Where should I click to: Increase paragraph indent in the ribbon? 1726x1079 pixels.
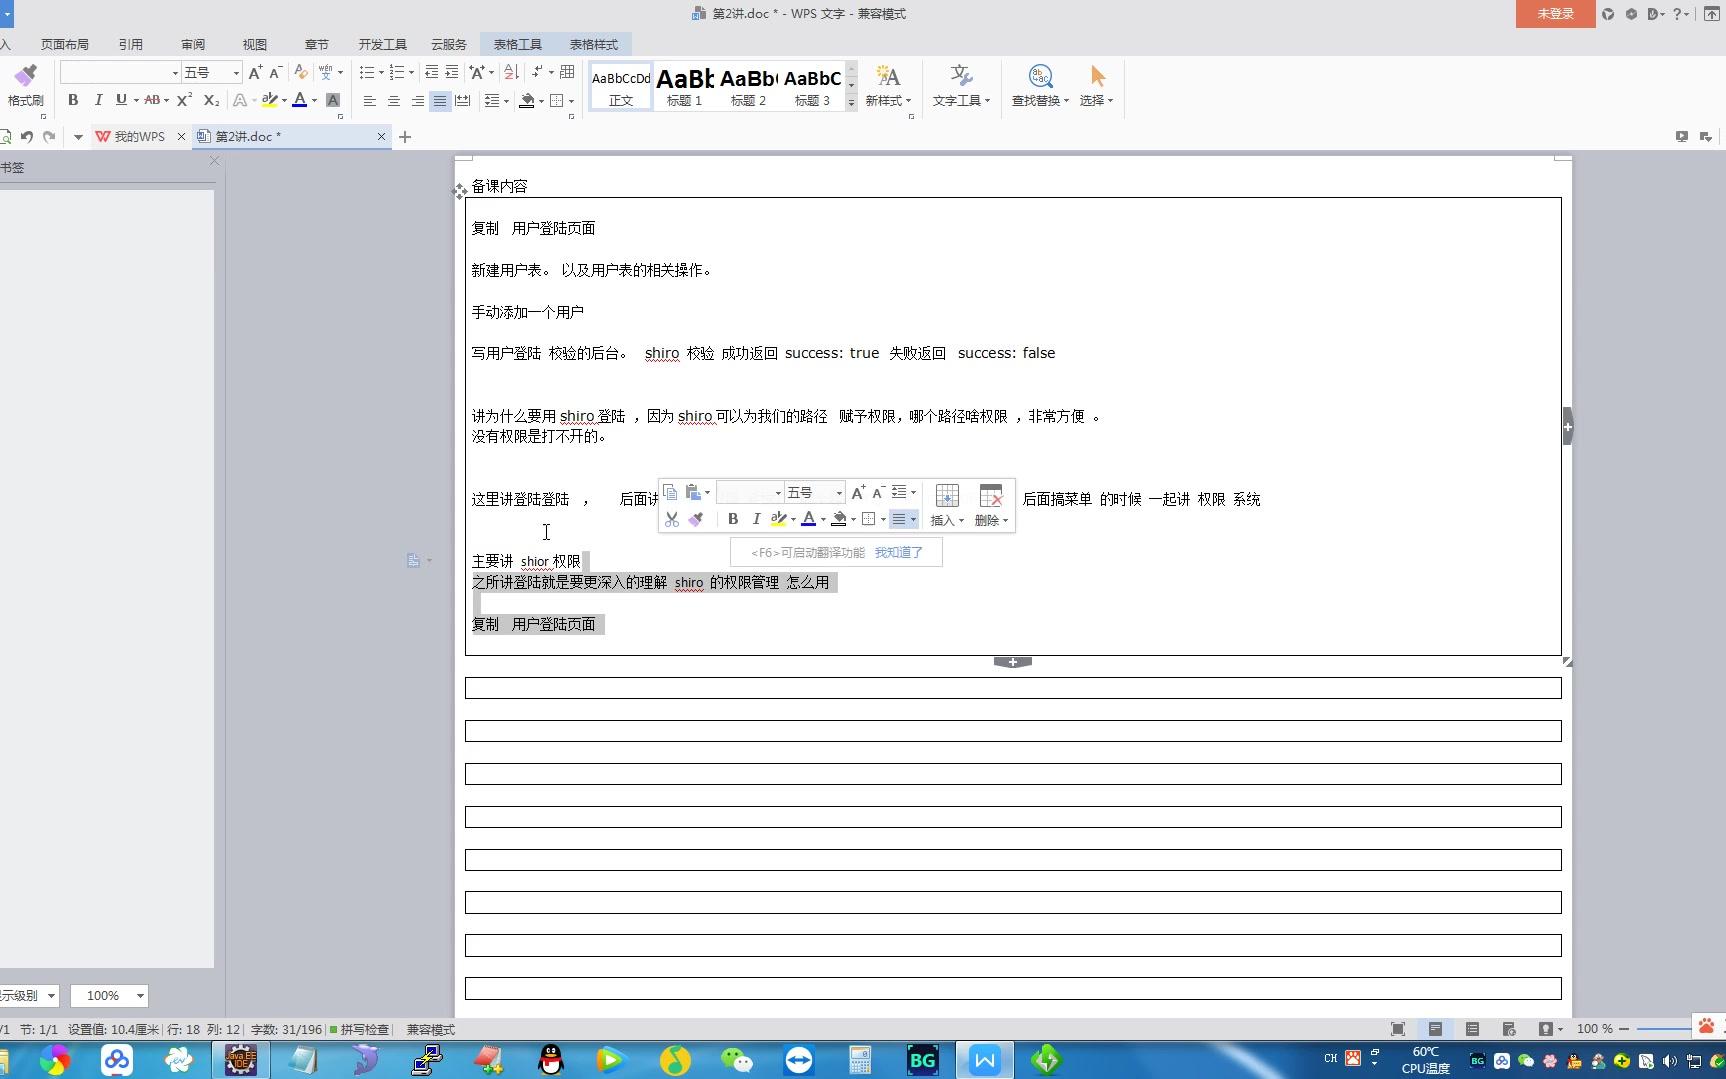click(x=451, y=72)
